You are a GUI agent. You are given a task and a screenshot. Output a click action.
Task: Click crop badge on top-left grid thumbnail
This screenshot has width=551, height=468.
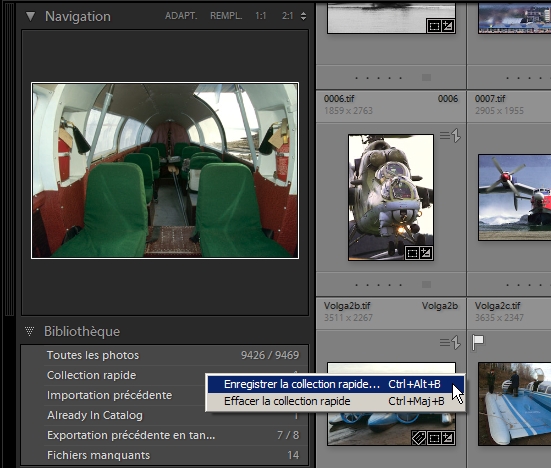(434, 26)
